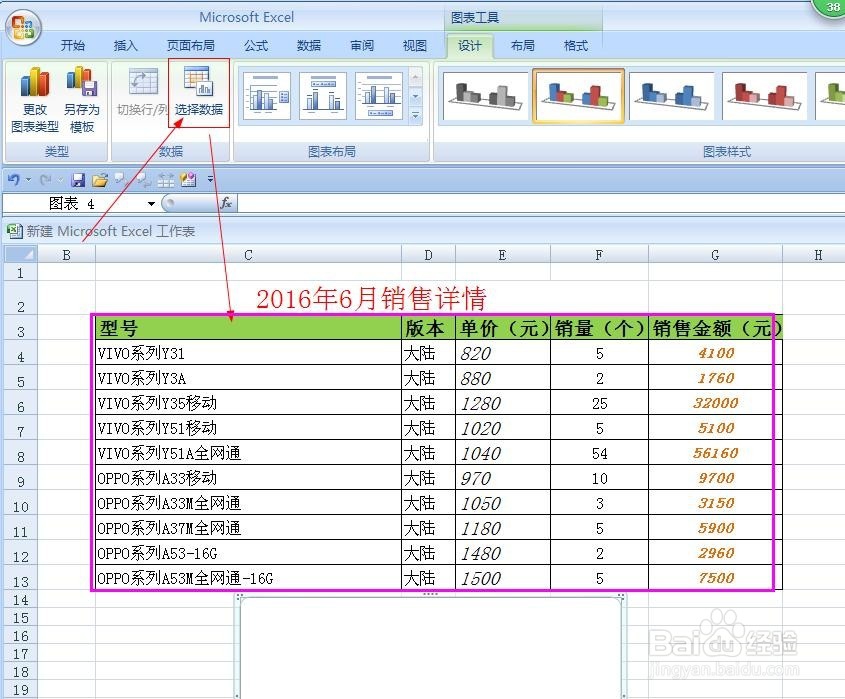Select column C header
845x699 pixels.
pyautogui.click(x=248, y=255)
